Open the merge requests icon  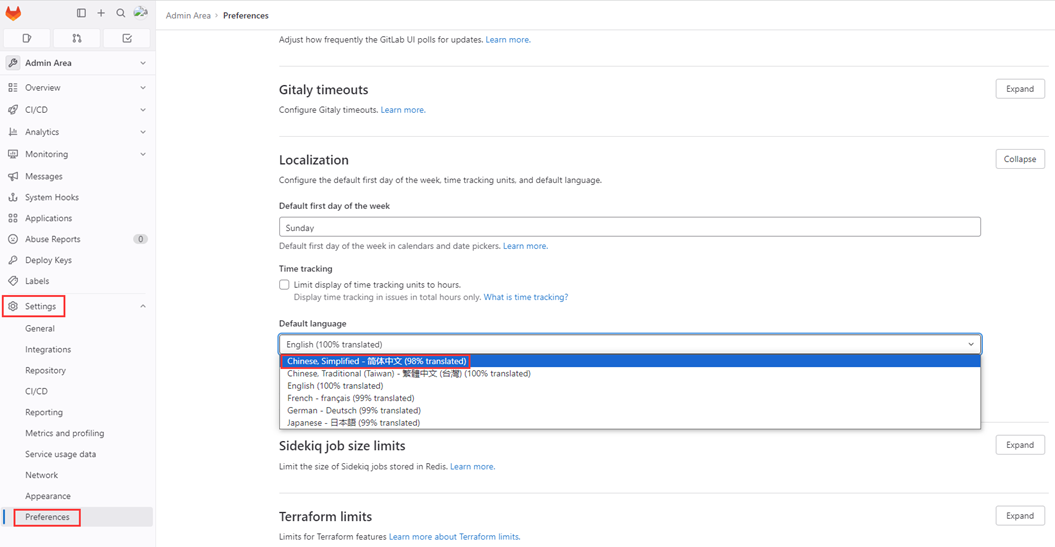77,38
